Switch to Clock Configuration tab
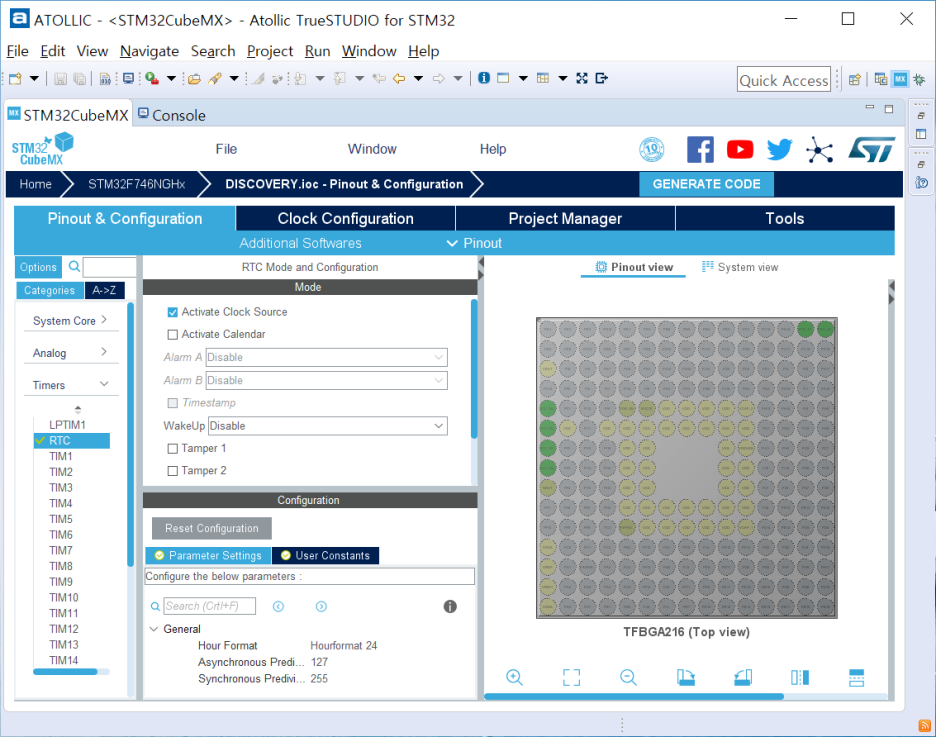The width and height of the screenshot is (936, 737). tap(345, 218)
